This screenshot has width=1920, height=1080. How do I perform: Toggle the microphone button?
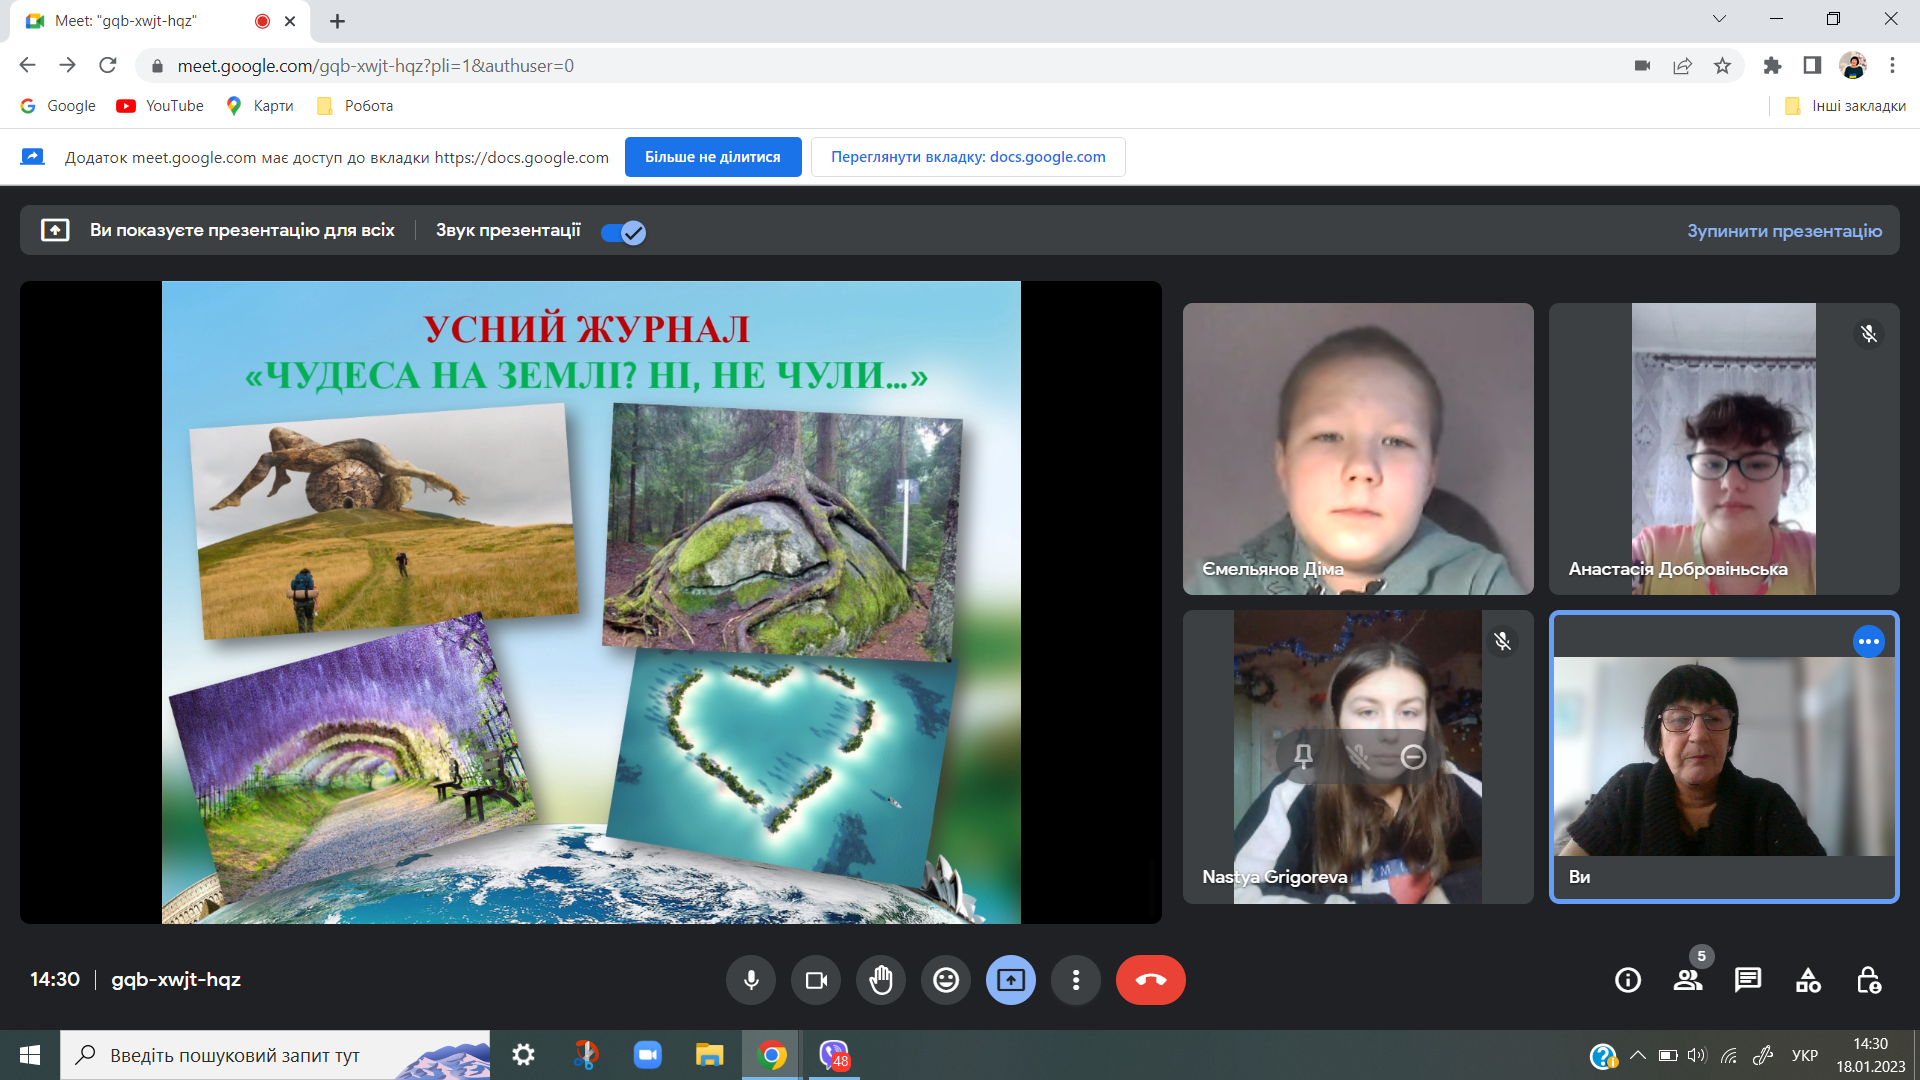coord(751,980)
